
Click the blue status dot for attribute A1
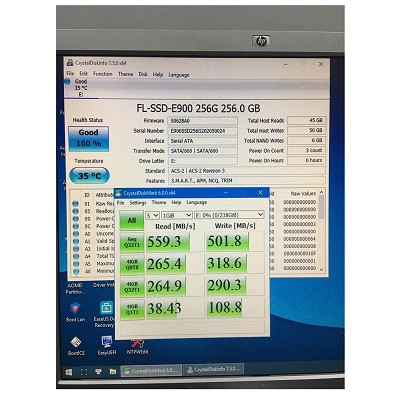(x=76, y=241)
